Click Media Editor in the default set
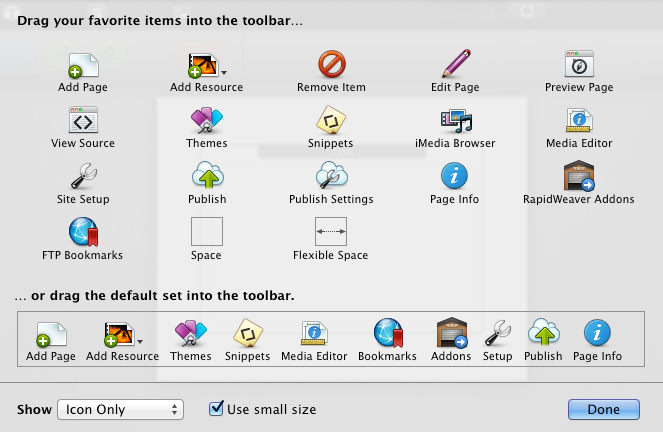 point(314,342)
